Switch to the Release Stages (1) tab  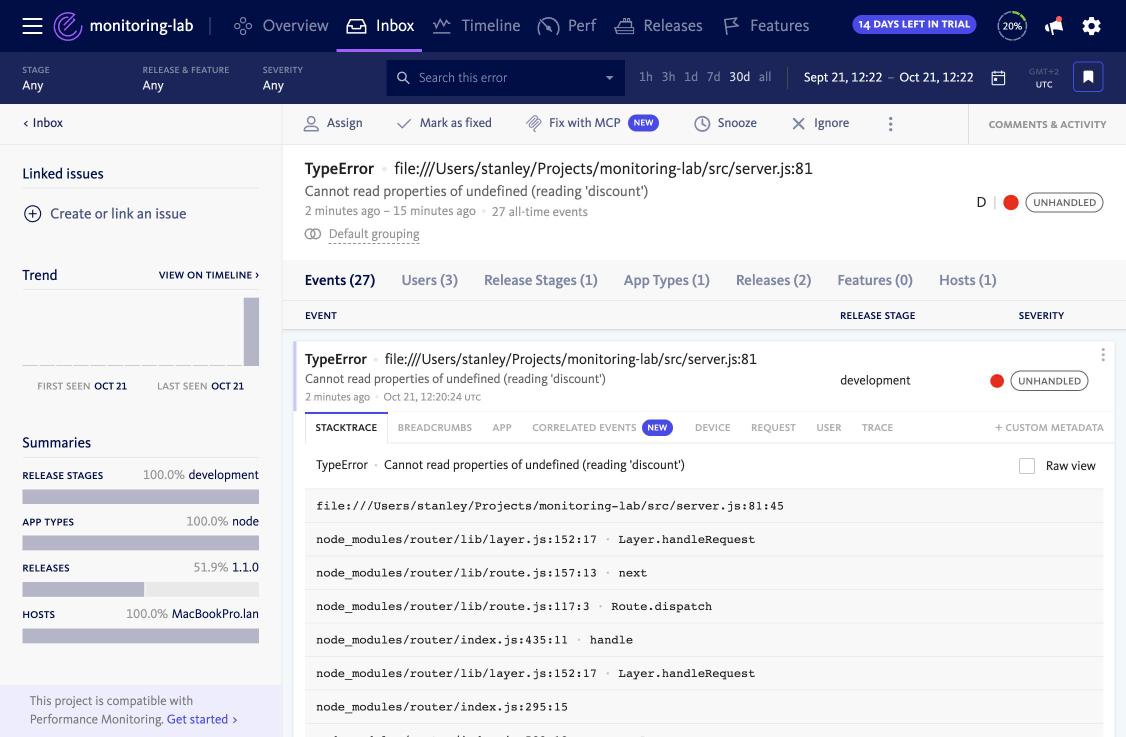[x=541, y=280]
